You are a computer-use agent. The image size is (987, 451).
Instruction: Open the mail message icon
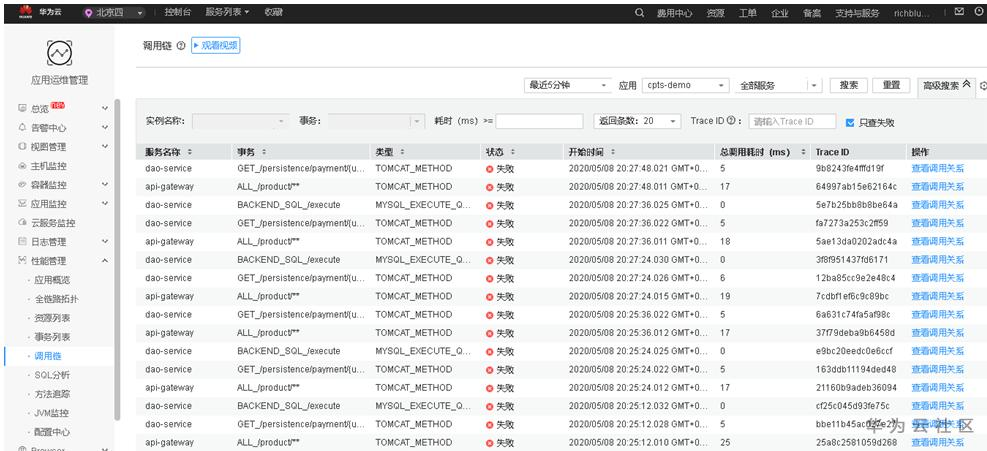point(959,11)
